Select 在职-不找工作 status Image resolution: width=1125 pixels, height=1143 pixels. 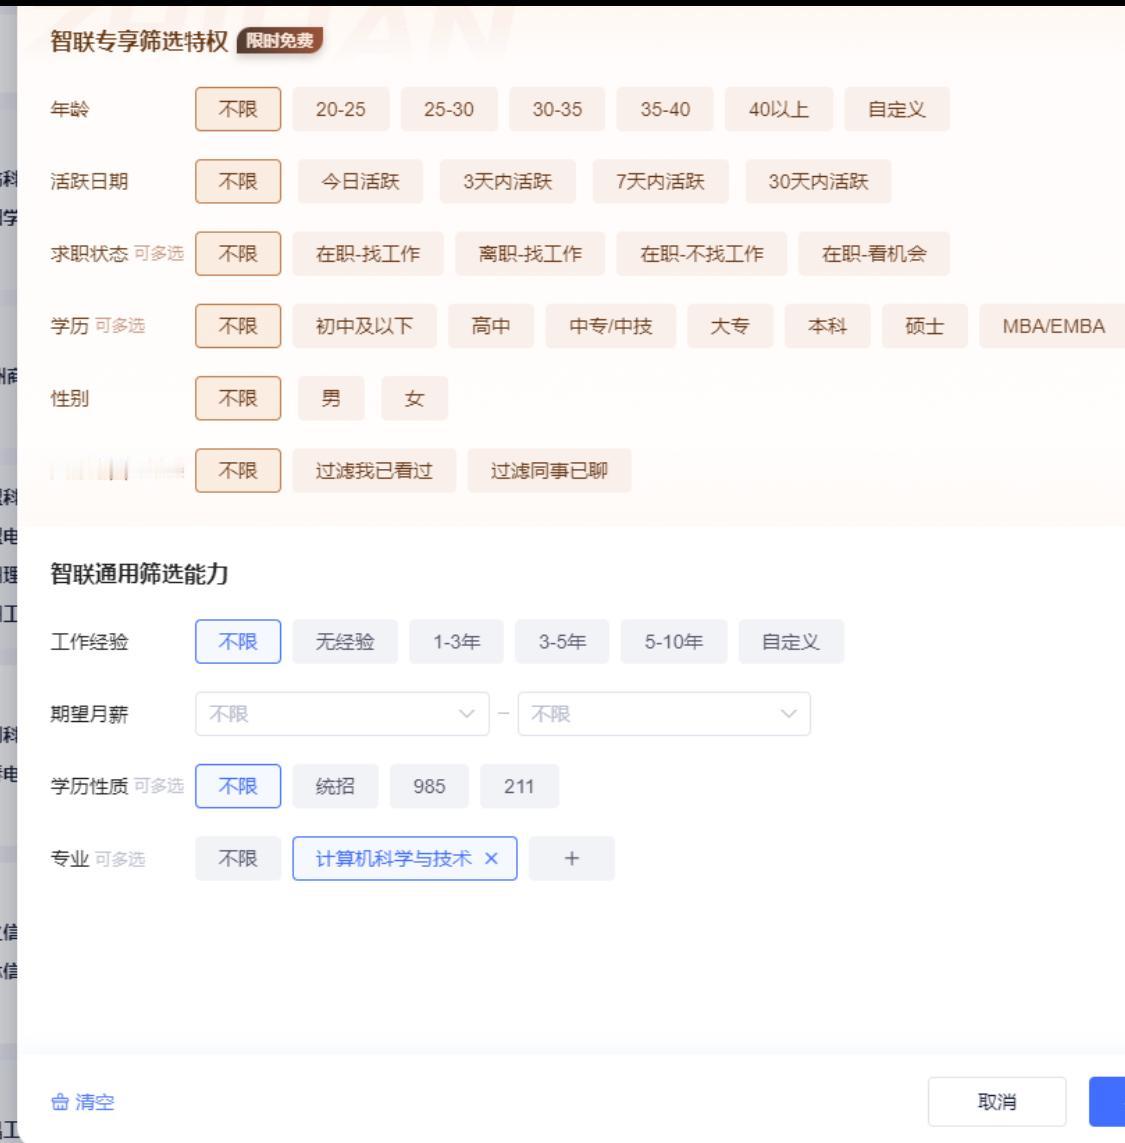point(701,254)
